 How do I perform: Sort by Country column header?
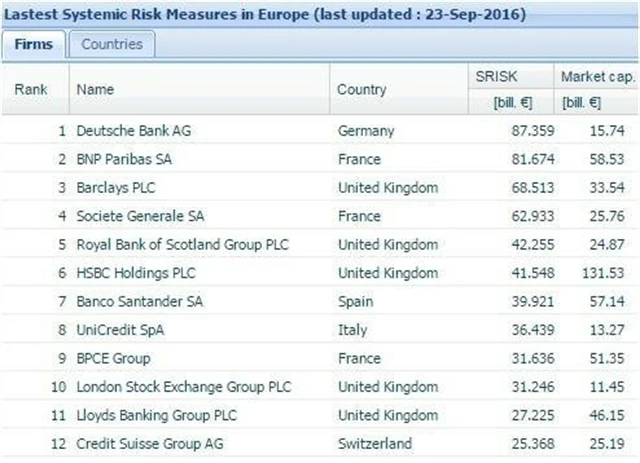[361, 89]
